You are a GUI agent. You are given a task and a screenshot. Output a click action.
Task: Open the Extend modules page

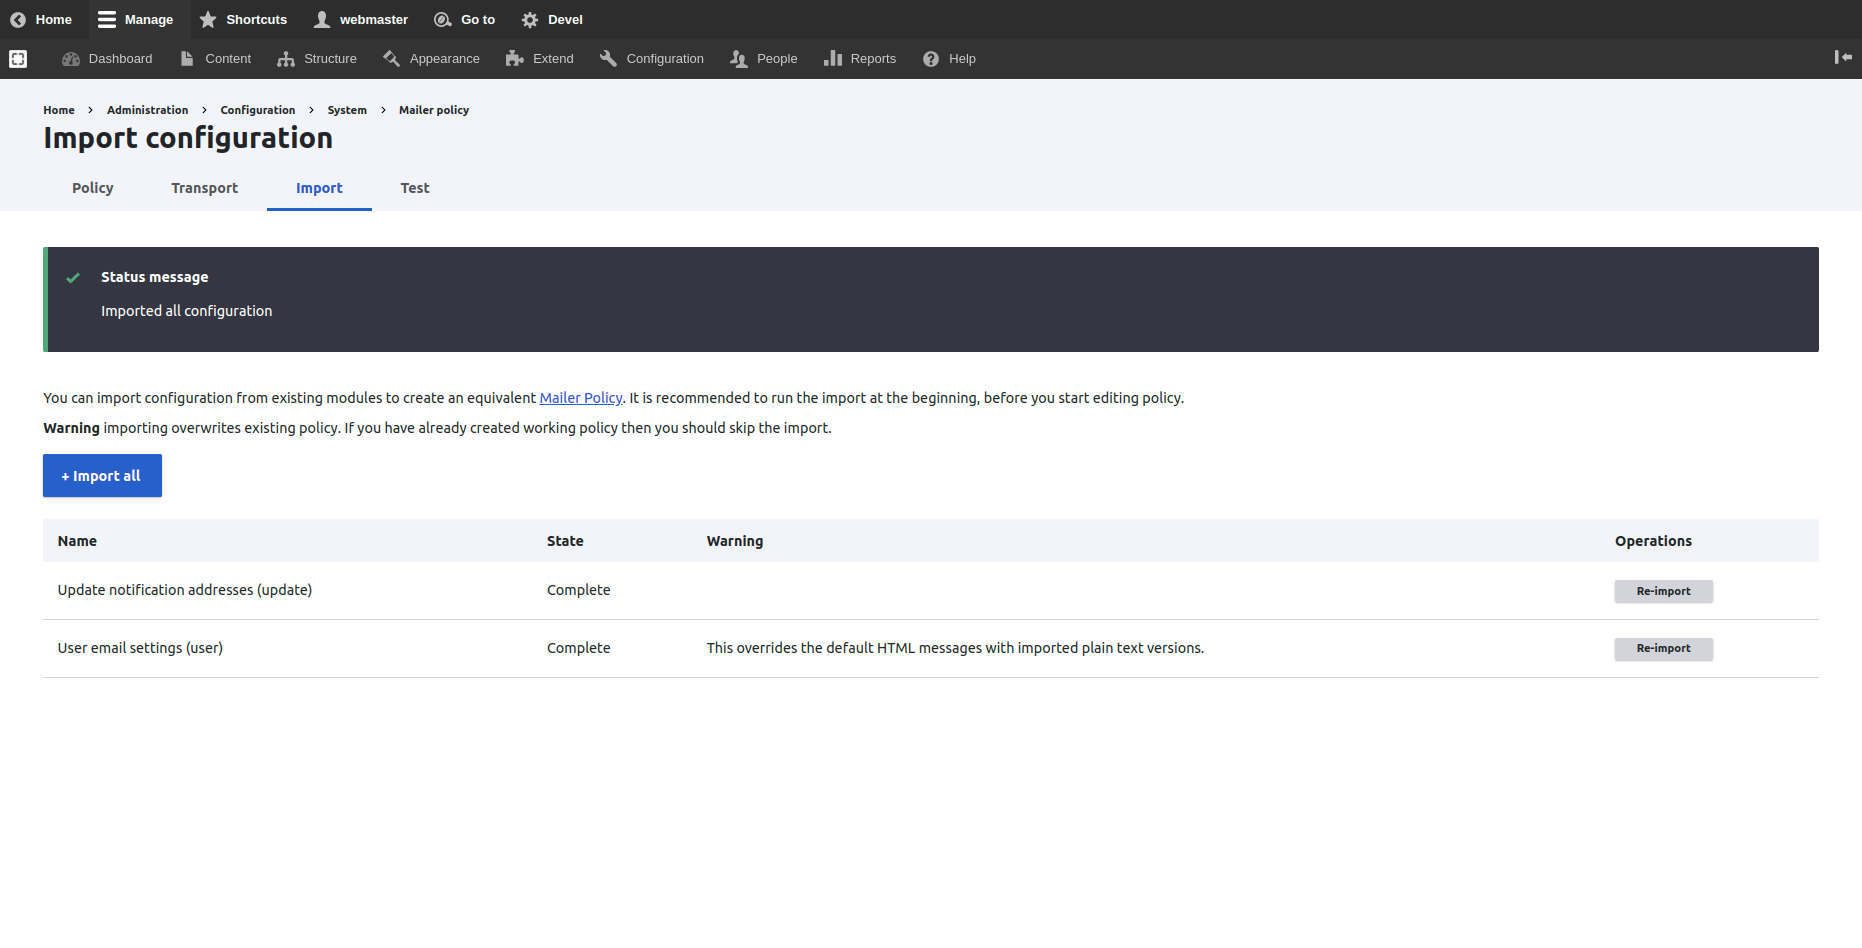(540, 59)
